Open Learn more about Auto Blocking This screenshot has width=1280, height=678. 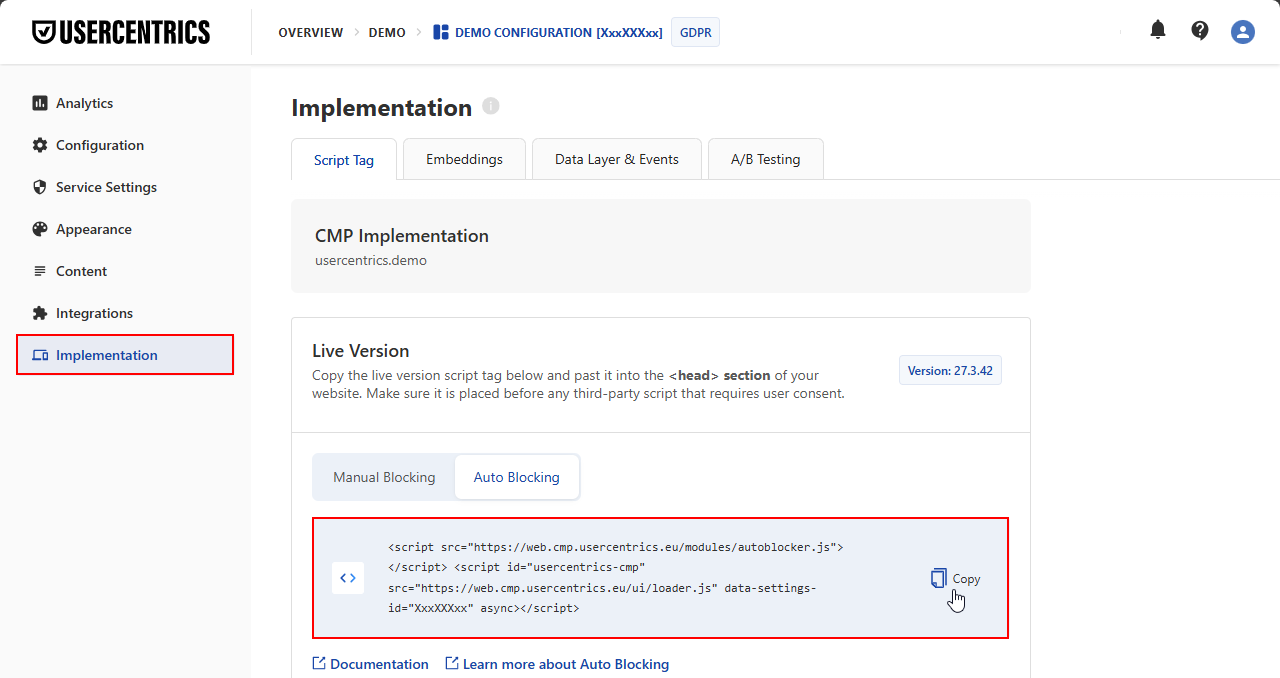(x=566, y=664)
